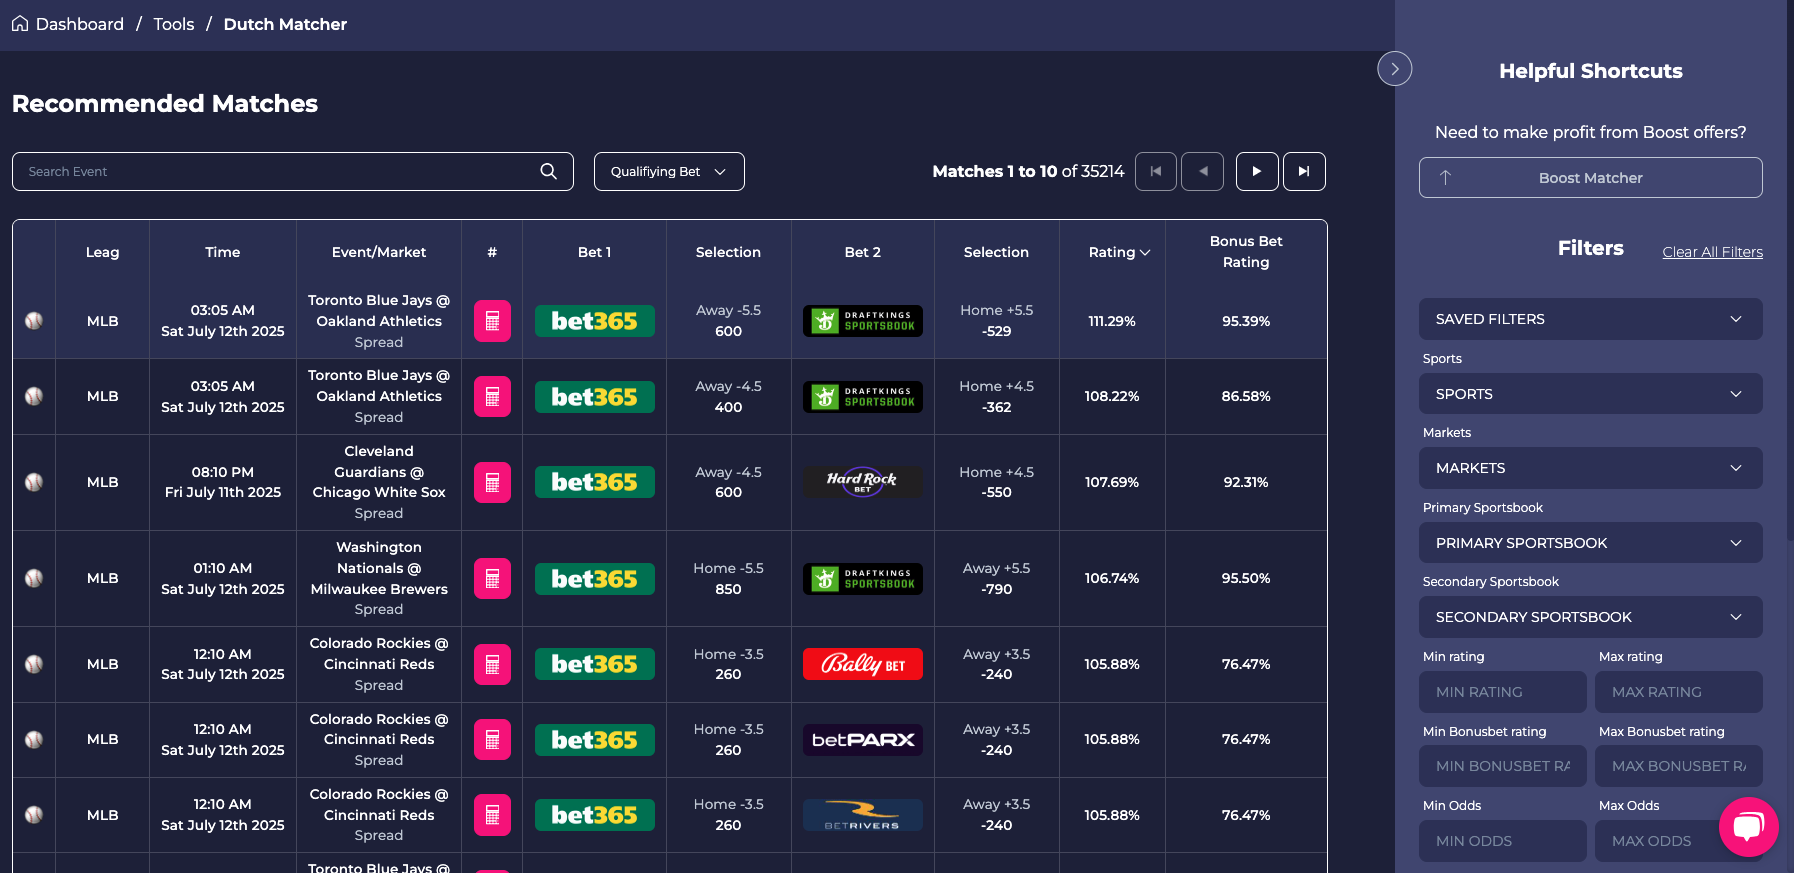Focus the Max Bonusbet rating input
The width and height of the screenshot is (1794, 873).
[x=1678, y=766]
